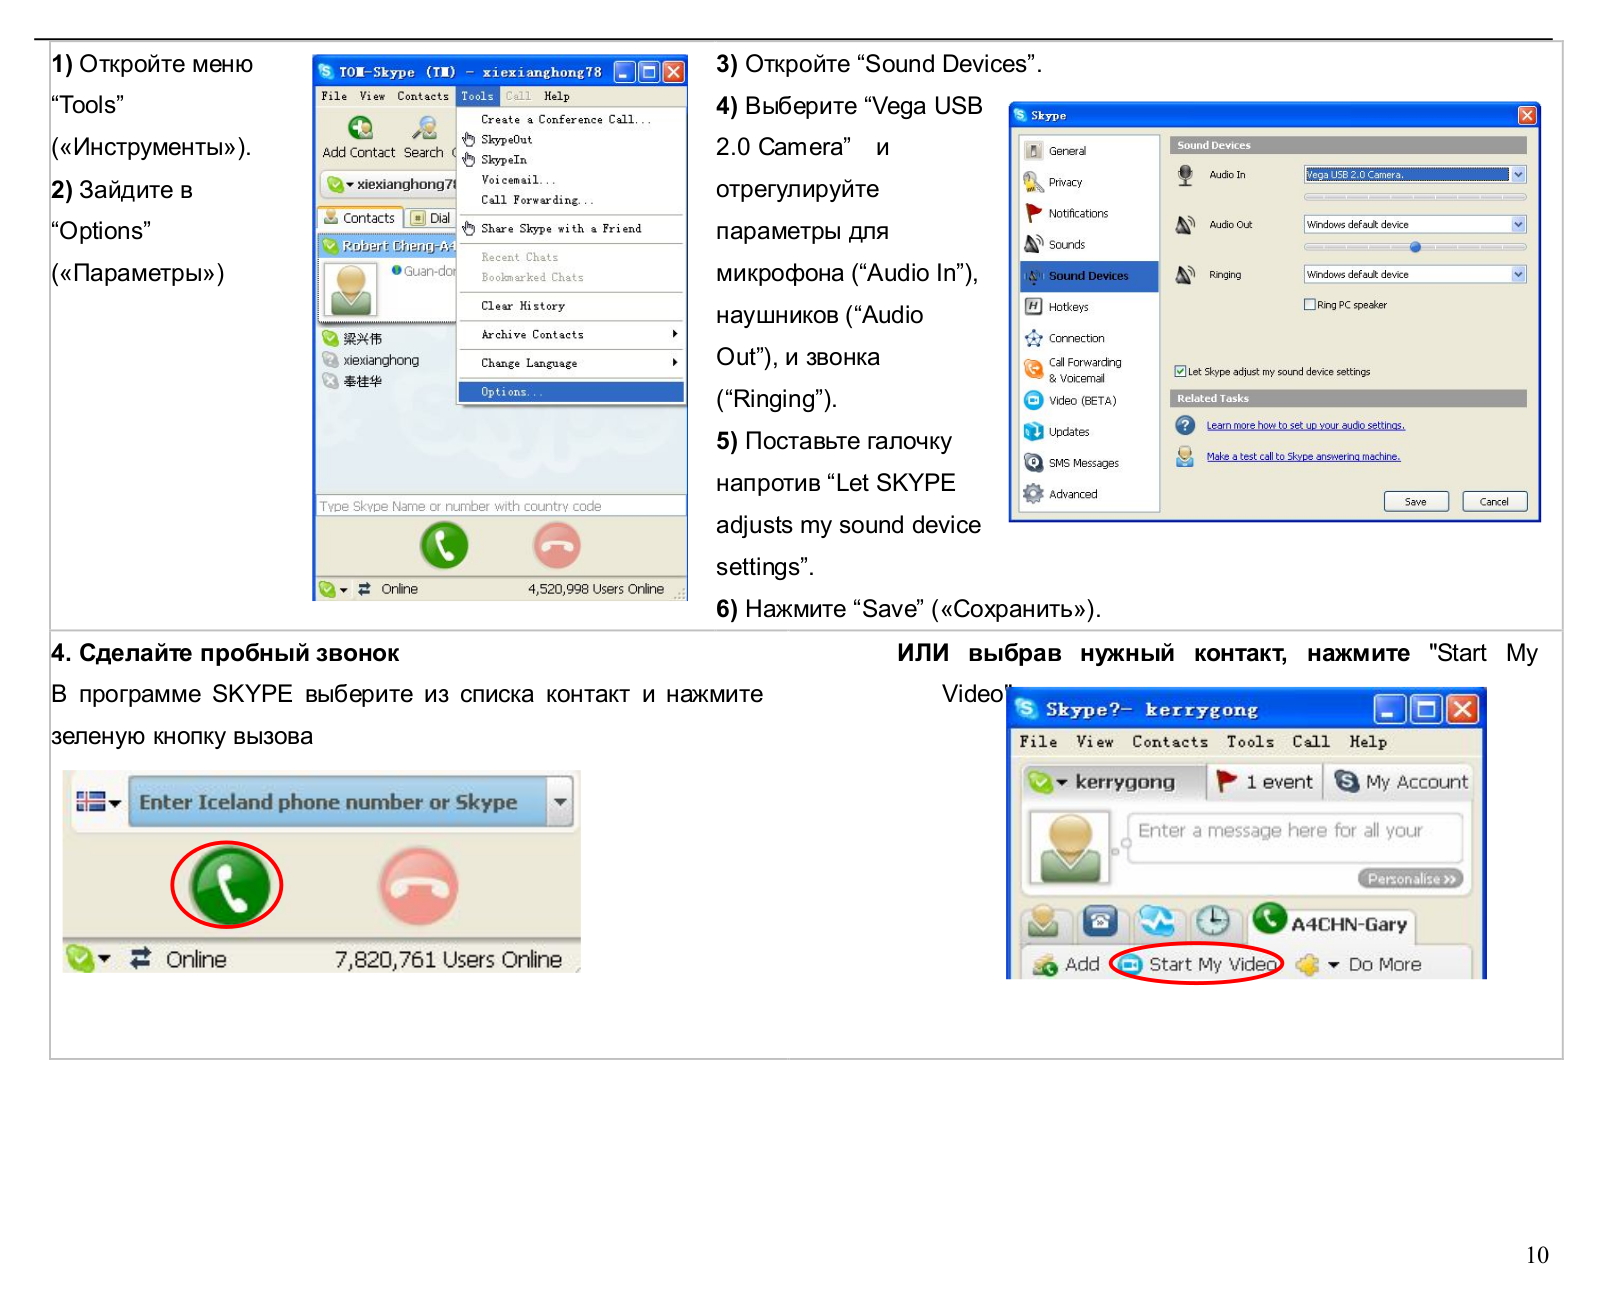The image size is (1600, 1297).
Task: Expand Audio In device dropdown
Action: (1519, 175)
